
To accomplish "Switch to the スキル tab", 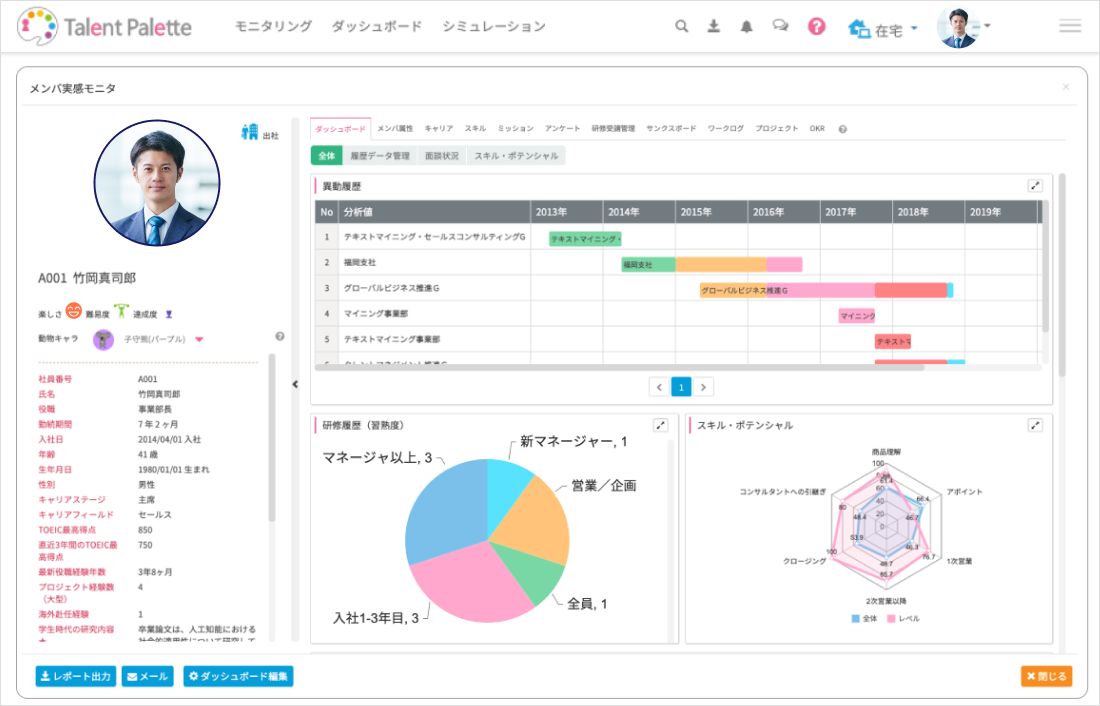I will click(475, 129).
